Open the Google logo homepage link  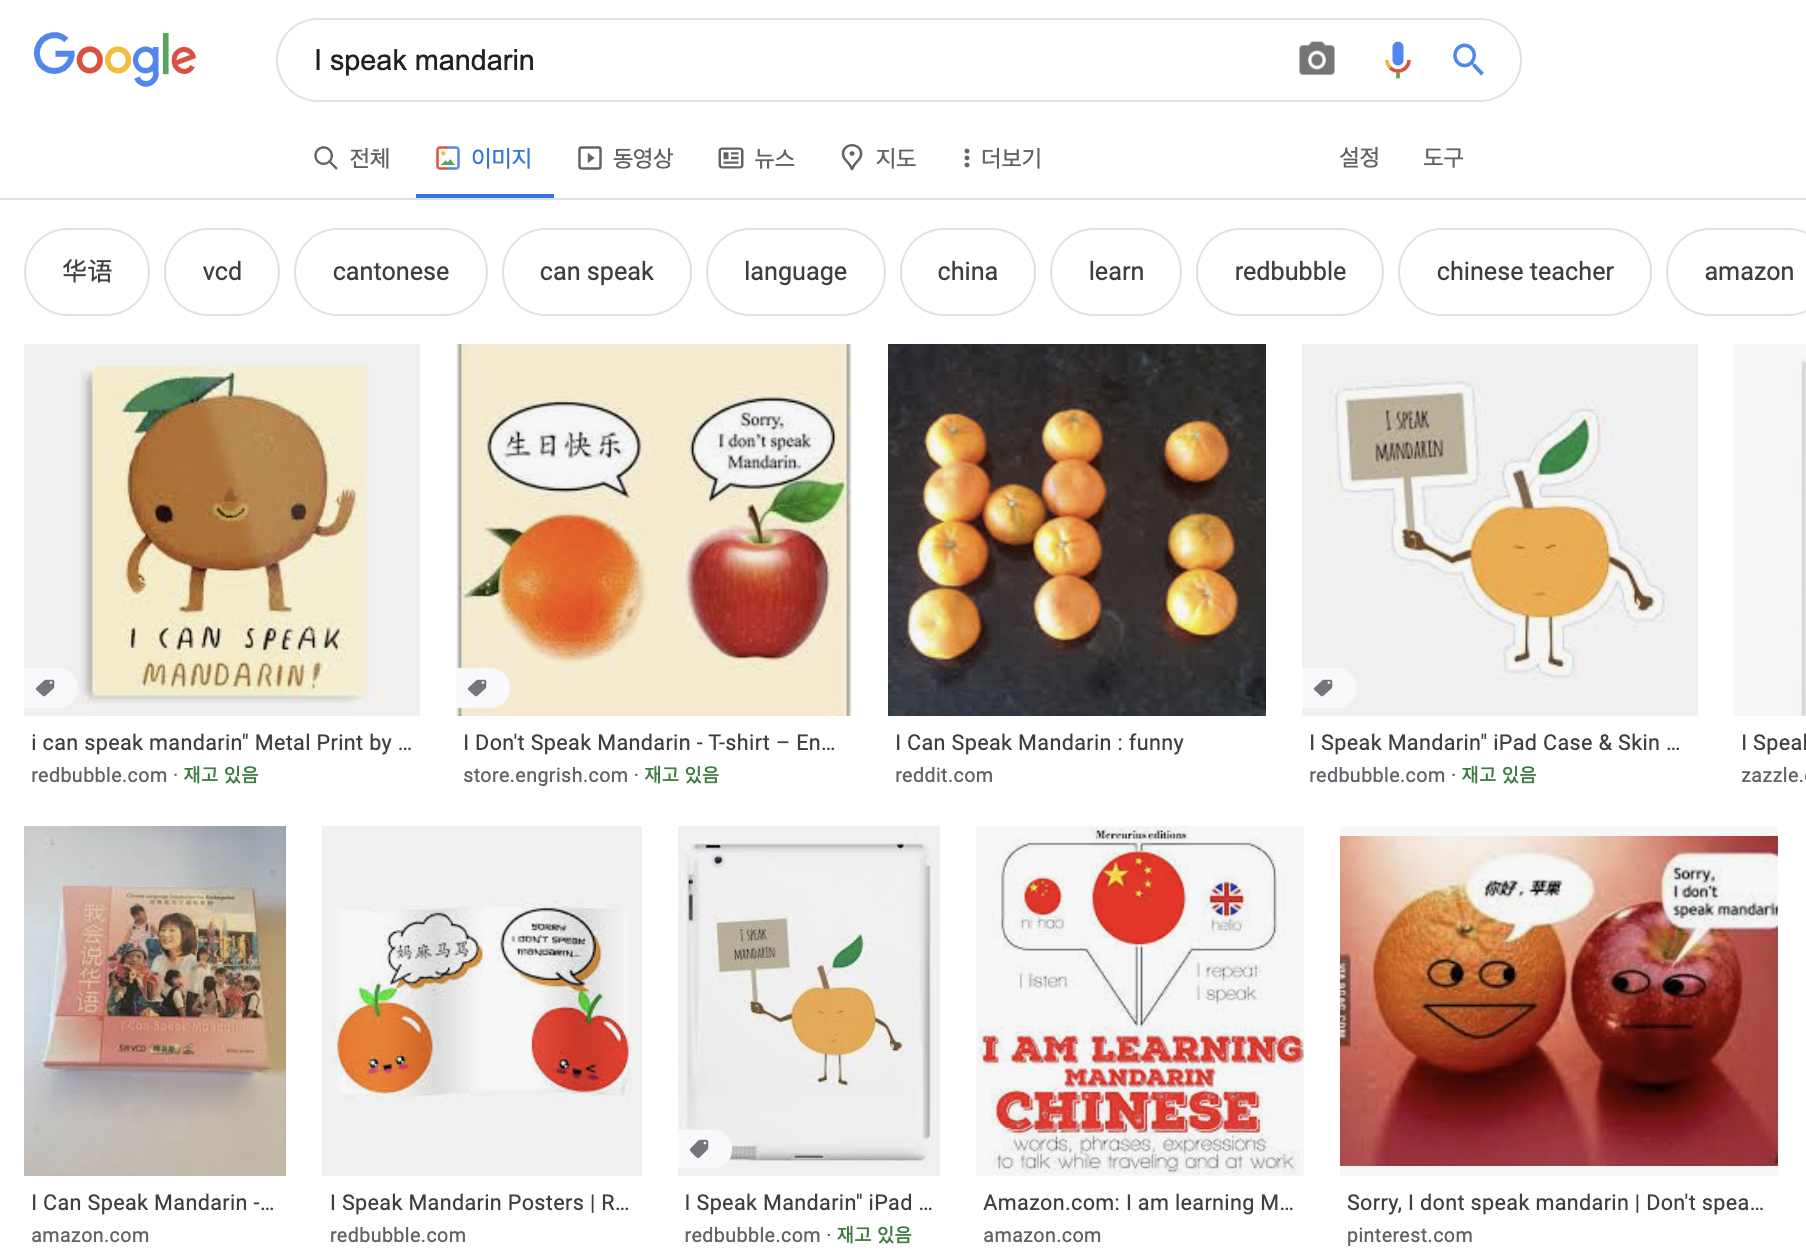pos(115,59)
